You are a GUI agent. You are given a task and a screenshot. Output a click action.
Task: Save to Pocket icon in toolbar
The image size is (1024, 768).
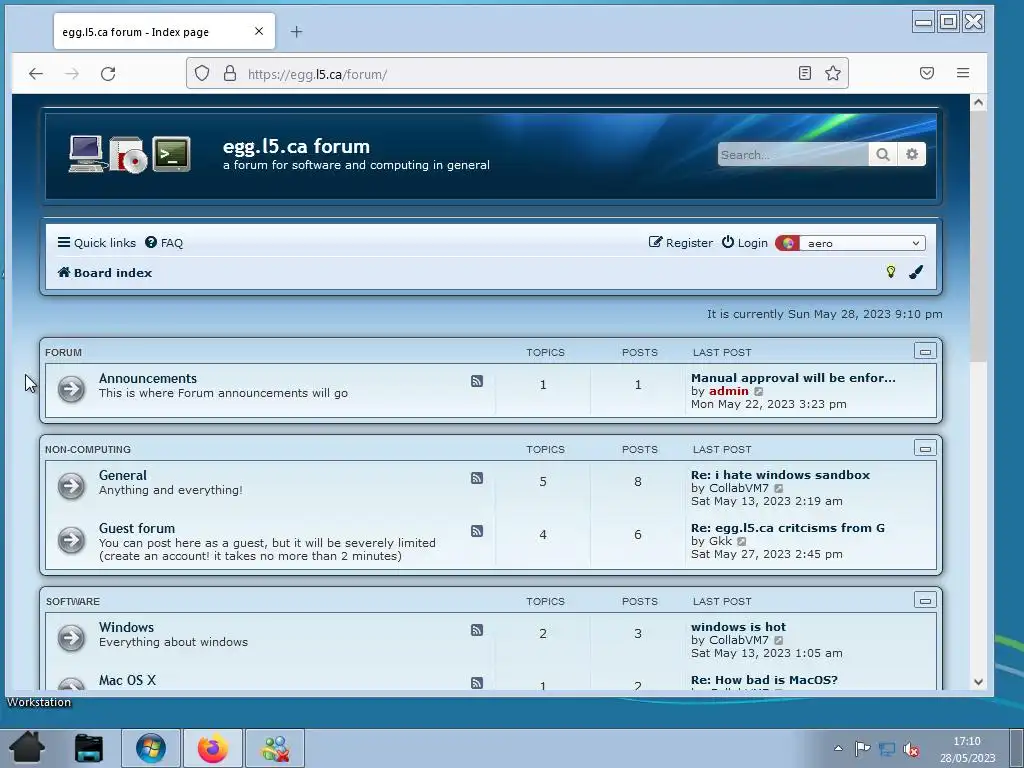(x=927, y=73)
